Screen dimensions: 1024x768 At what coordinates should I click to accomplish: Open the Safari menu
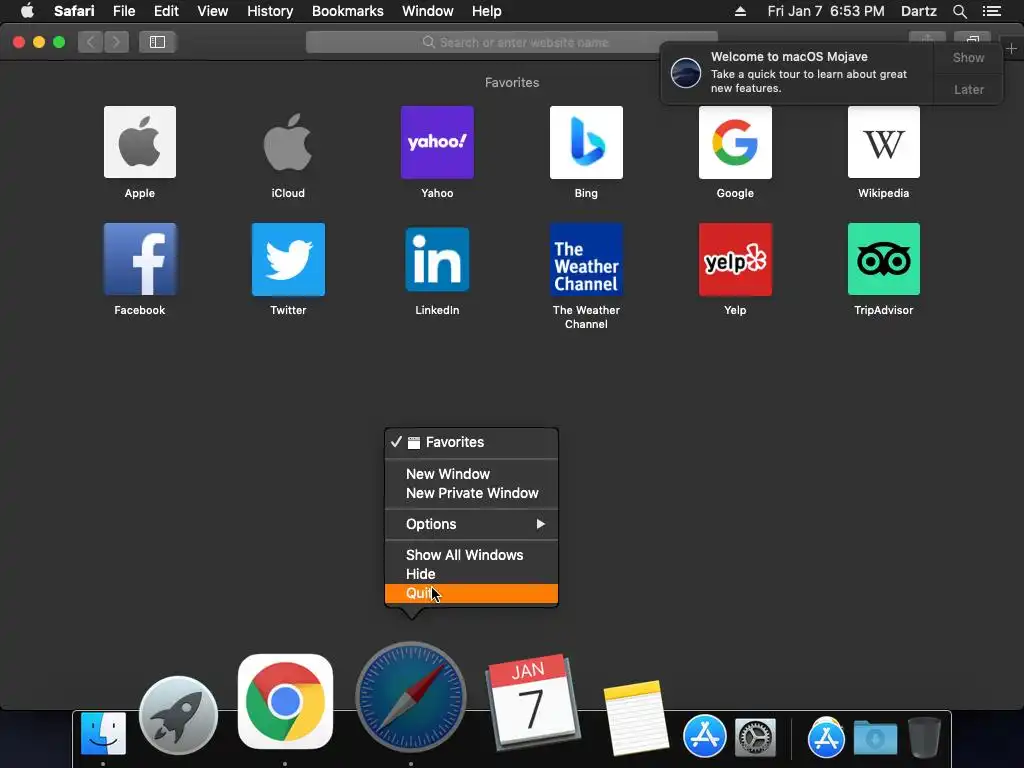[74, 11]
